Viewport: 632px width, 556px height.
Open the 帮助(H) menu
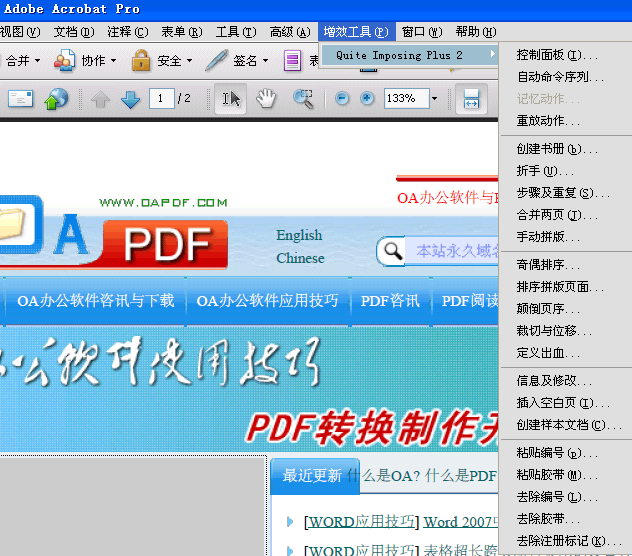[x=476, y=32]
